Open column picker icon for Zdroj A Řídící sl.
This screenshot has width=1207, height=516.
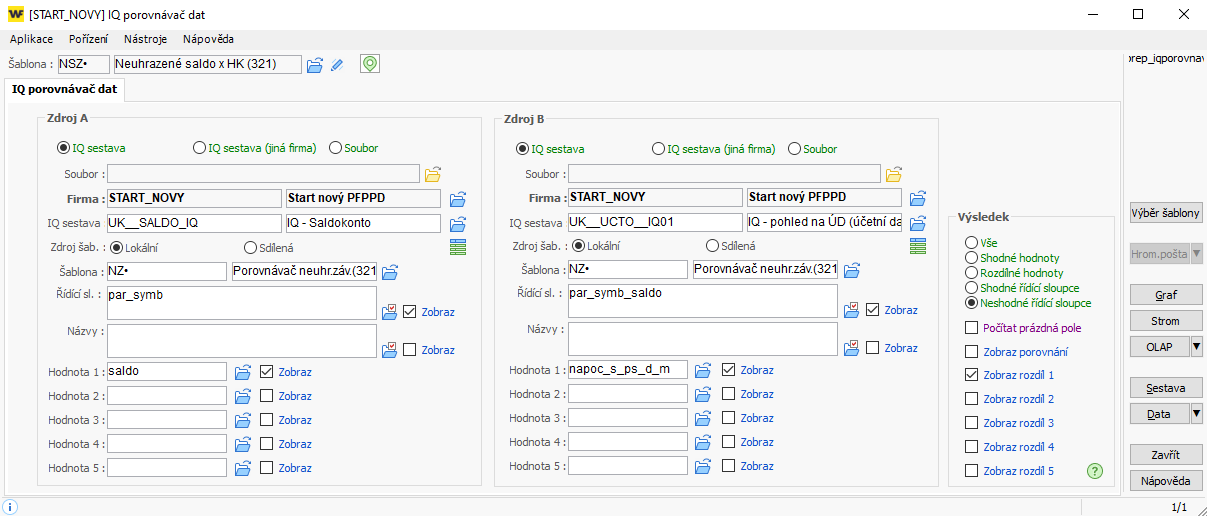coord(390,311)
